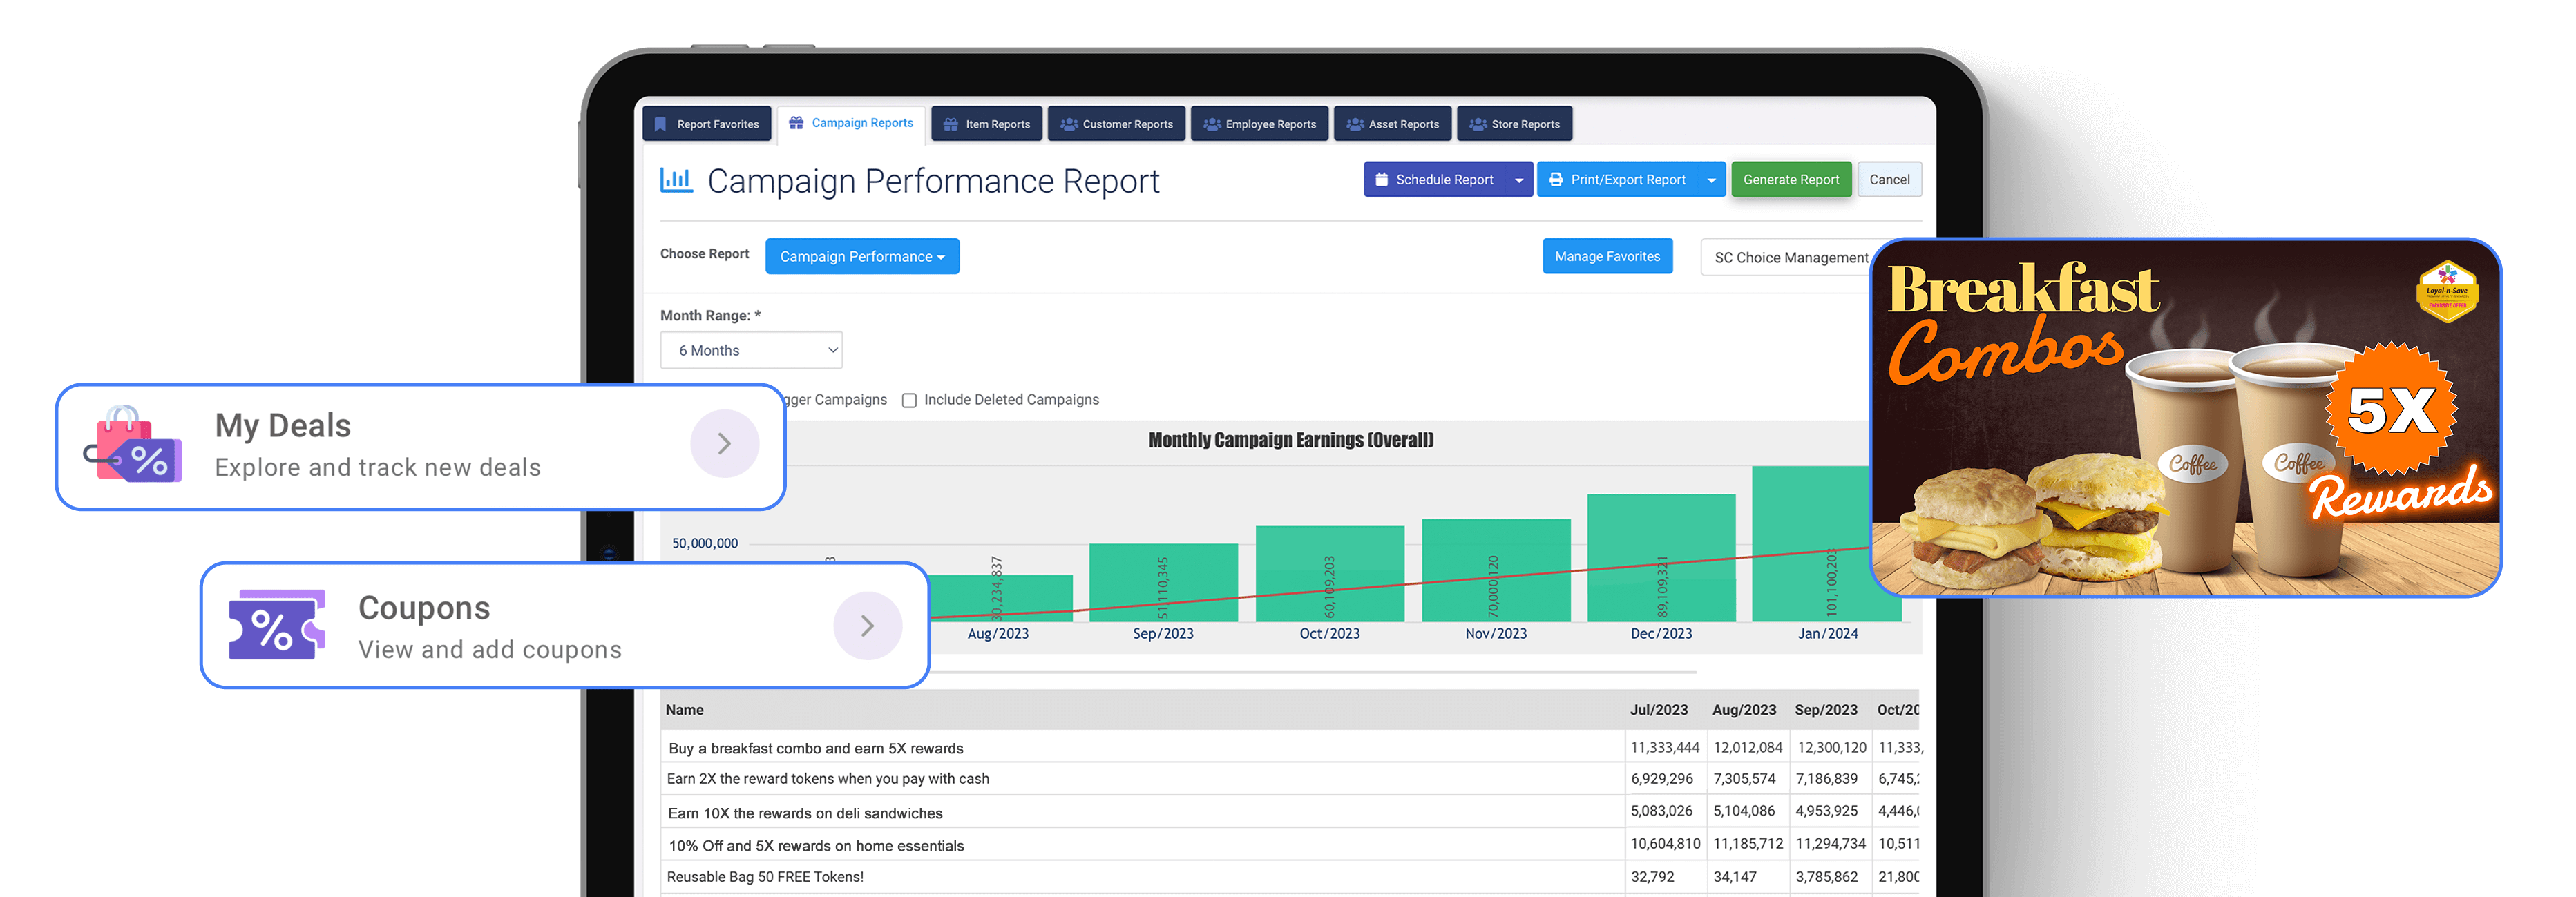Open the Campaign Performance report dropdown
The width and height of the screenshot is (2576, 897).
[862, 256]
